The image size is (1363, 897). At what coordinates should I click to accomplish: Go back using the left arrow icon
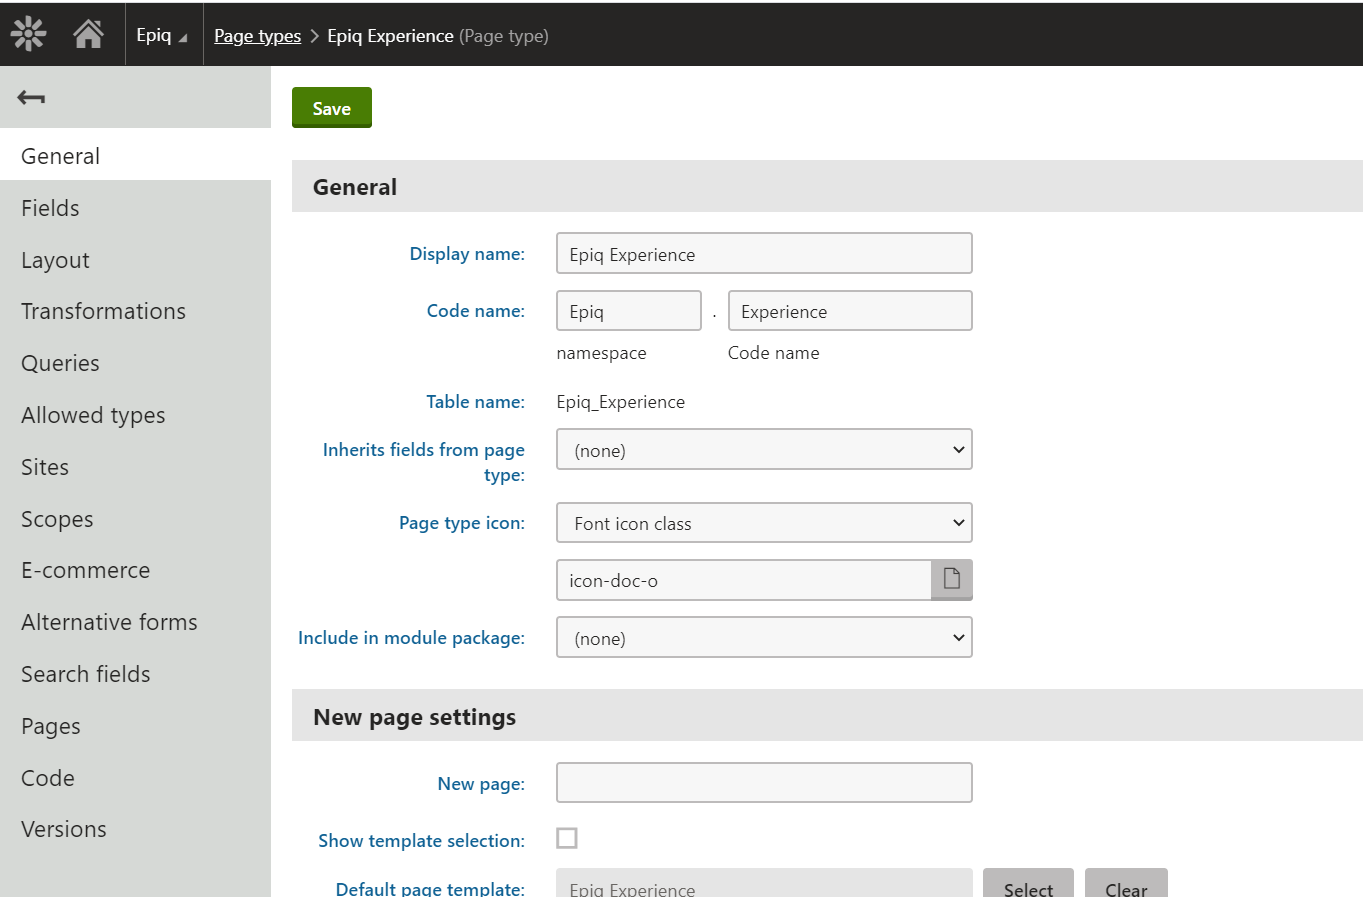click(30, 97)
